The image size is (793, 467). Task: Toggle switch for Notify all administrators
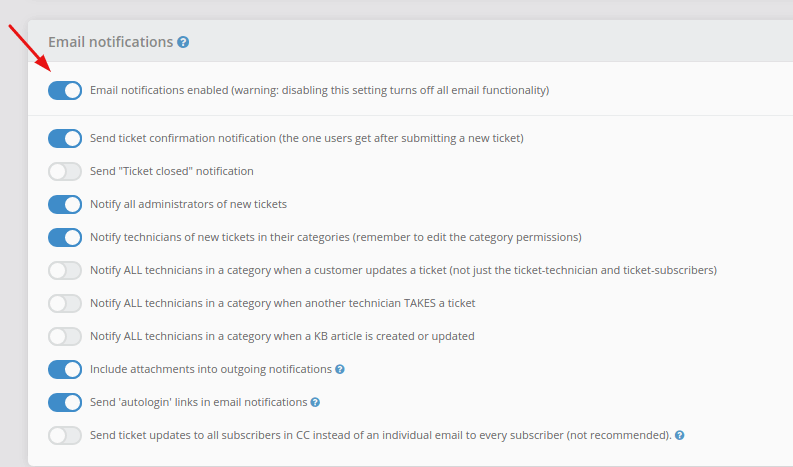point(65,204)
